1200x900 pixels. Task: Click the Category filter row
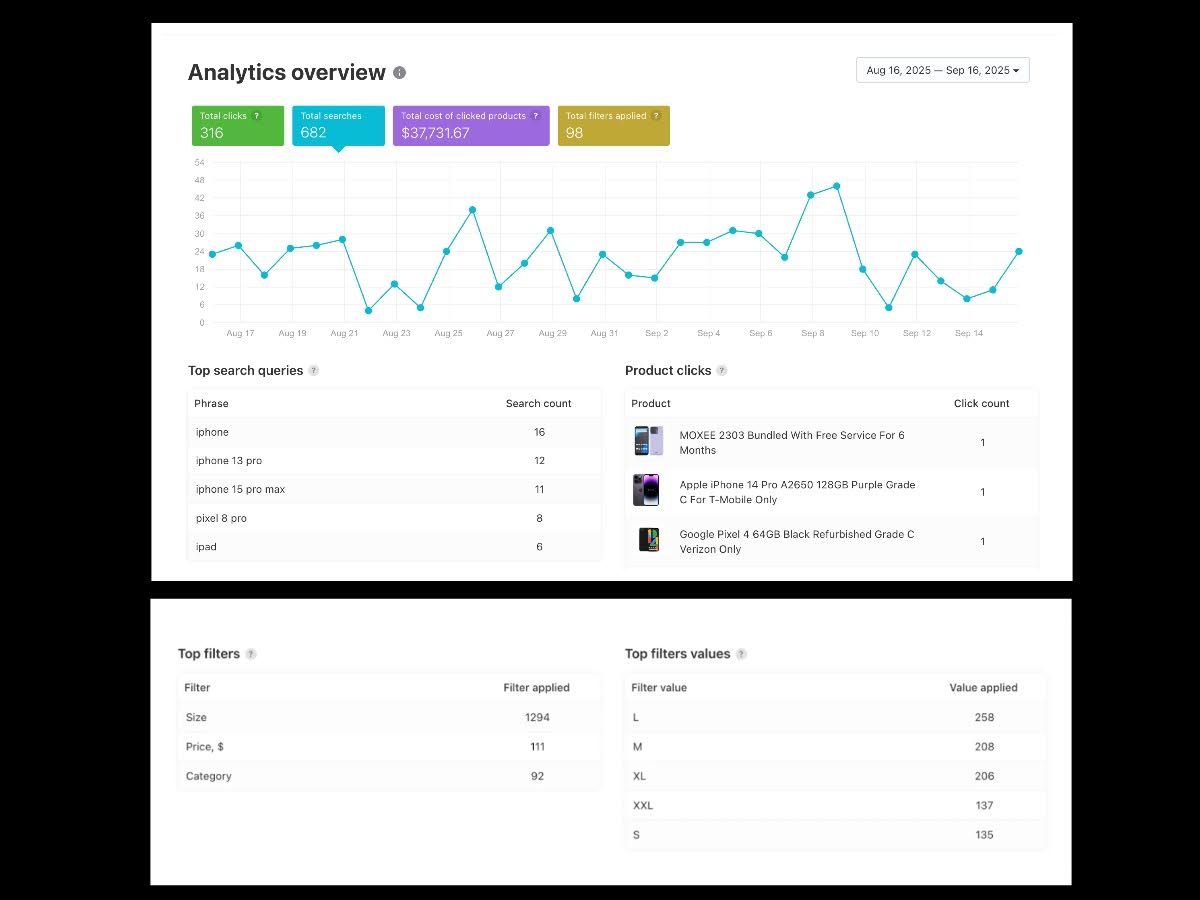390,776
